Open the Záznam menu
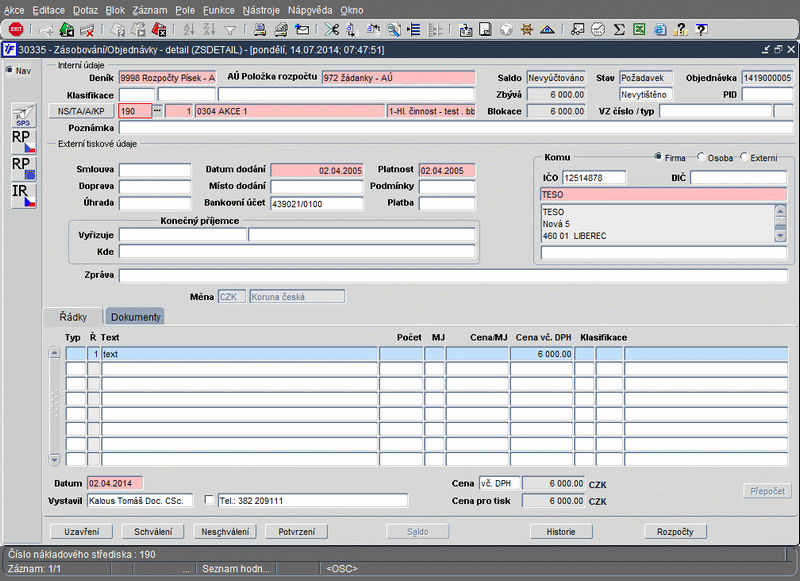Screen dimensions: 800x581 (149, 10)
